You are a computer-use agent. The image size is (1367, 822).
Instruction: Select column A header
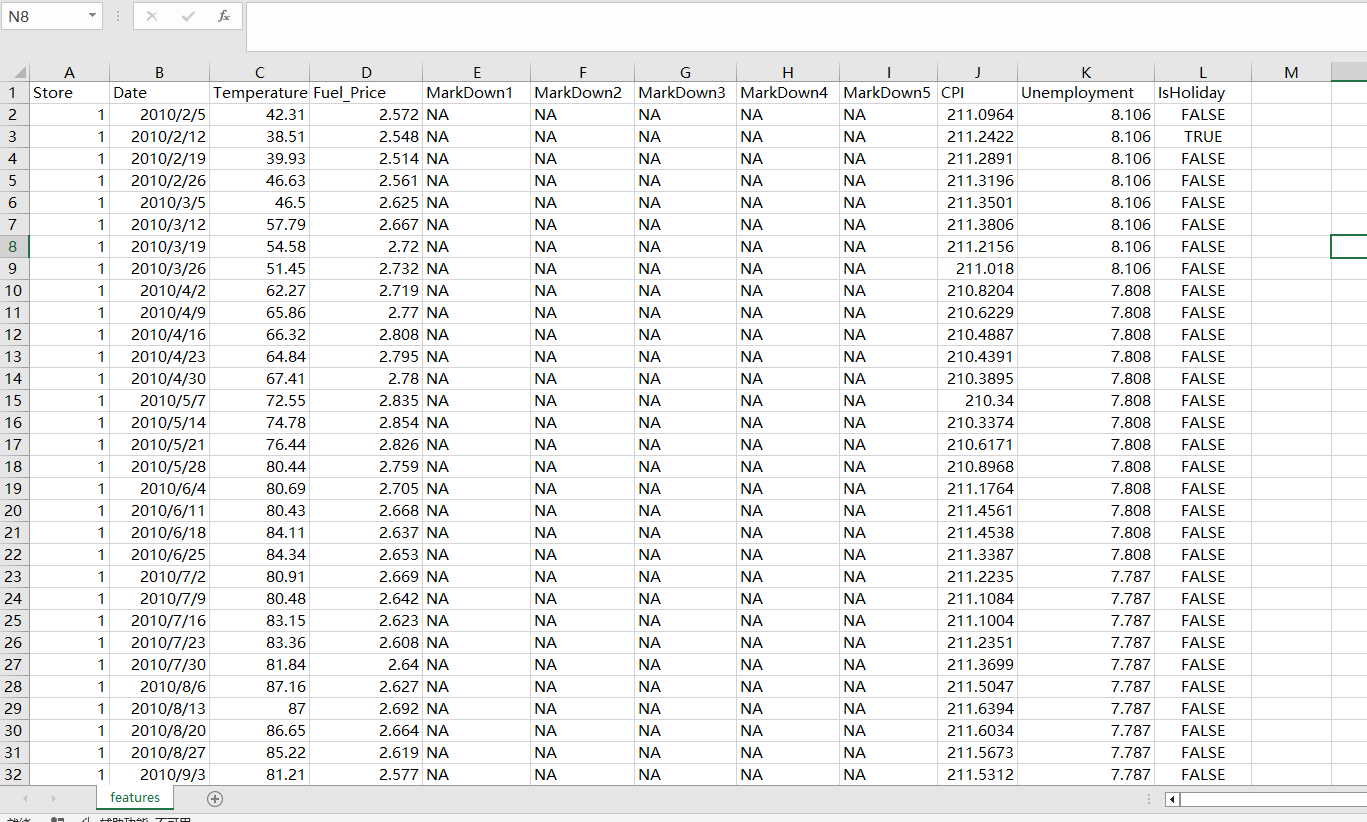click(69, 72)
